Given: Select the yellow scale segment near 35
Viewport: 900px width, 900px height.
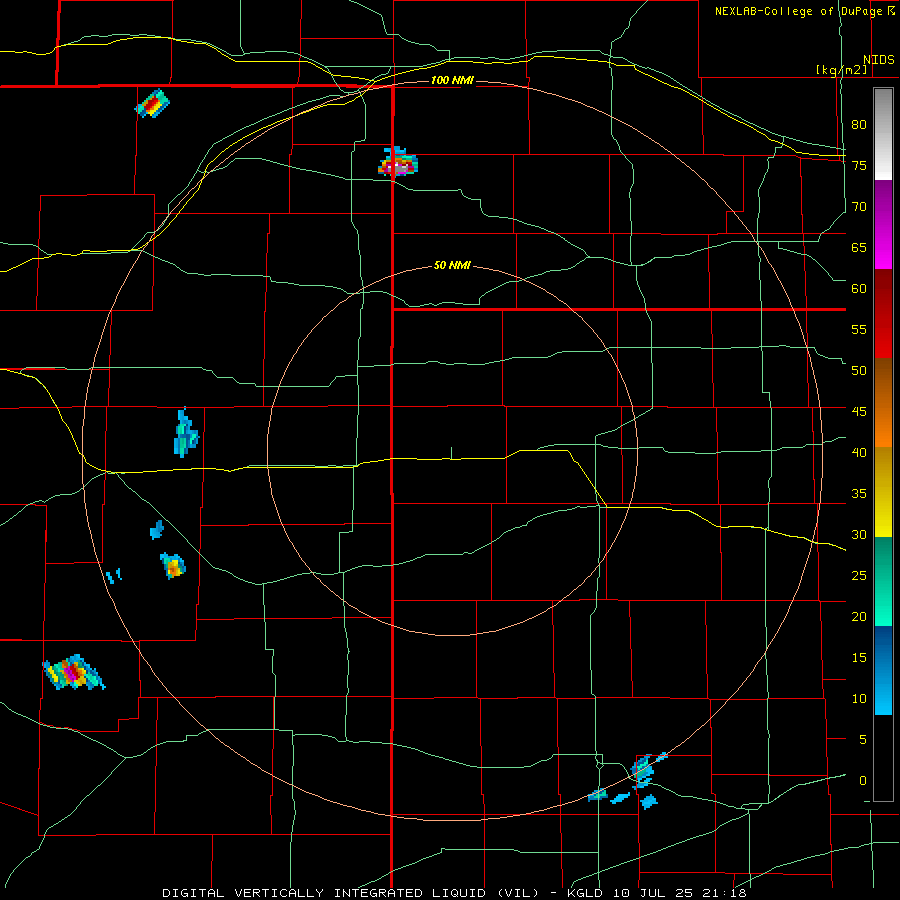Looking at the screenshot, I should [883, 492].
